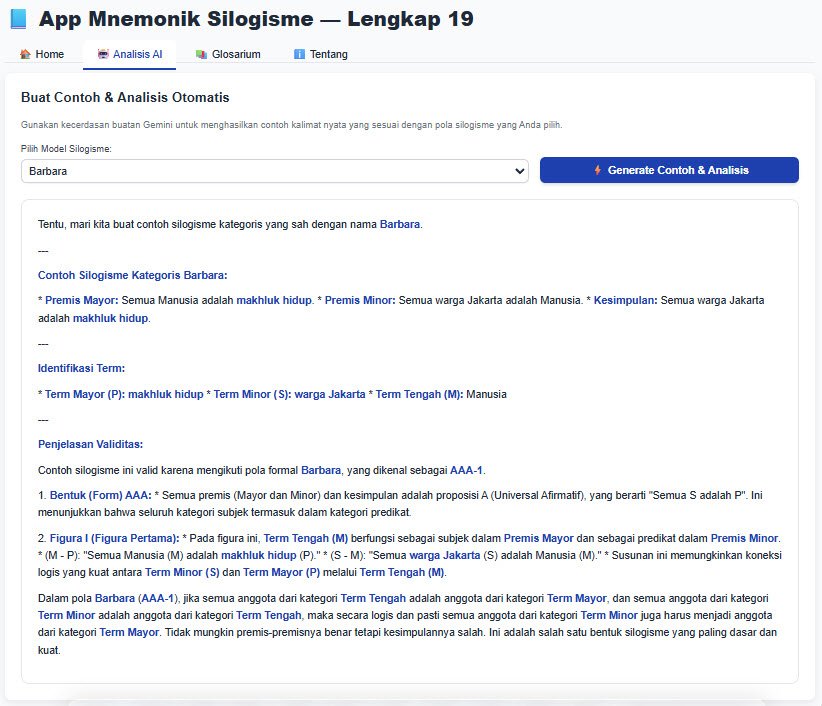Click the blue book icon beside the app title
Viewport: 822px width, 706px height.
[18, 19]
